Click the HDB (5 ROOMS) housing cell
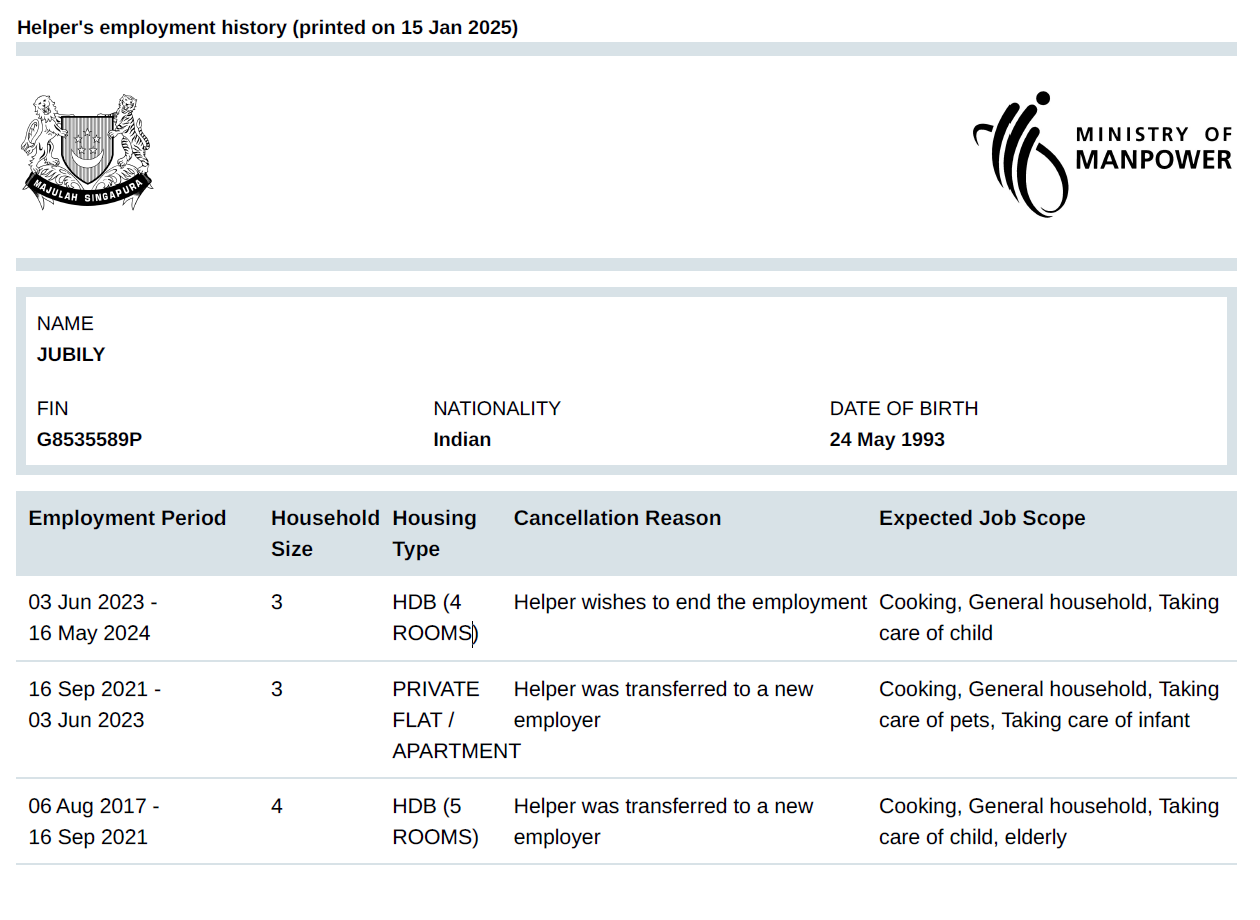This screenshot has height=920, width=1260. pyautogui.click(x=435, y=822)
